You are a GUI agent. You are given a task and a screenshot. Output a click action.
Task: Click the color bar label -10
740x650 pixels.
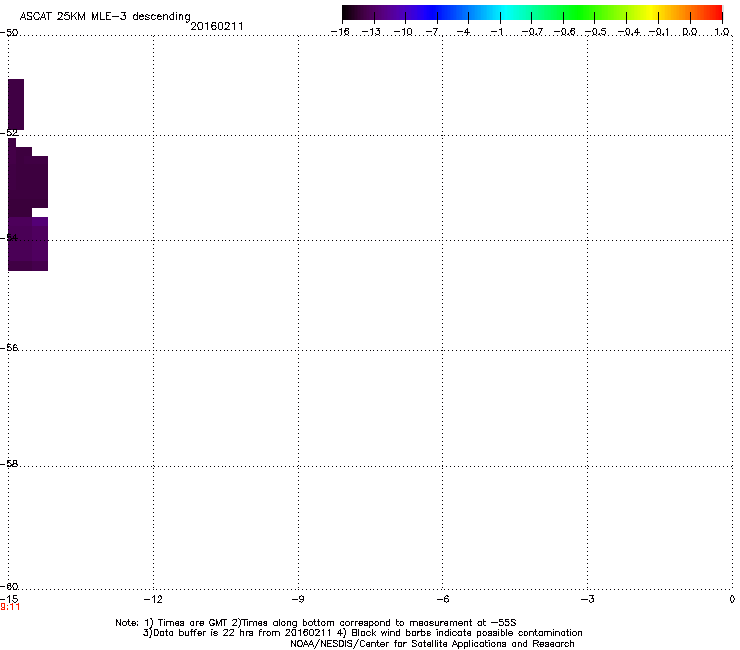(403, 32)
